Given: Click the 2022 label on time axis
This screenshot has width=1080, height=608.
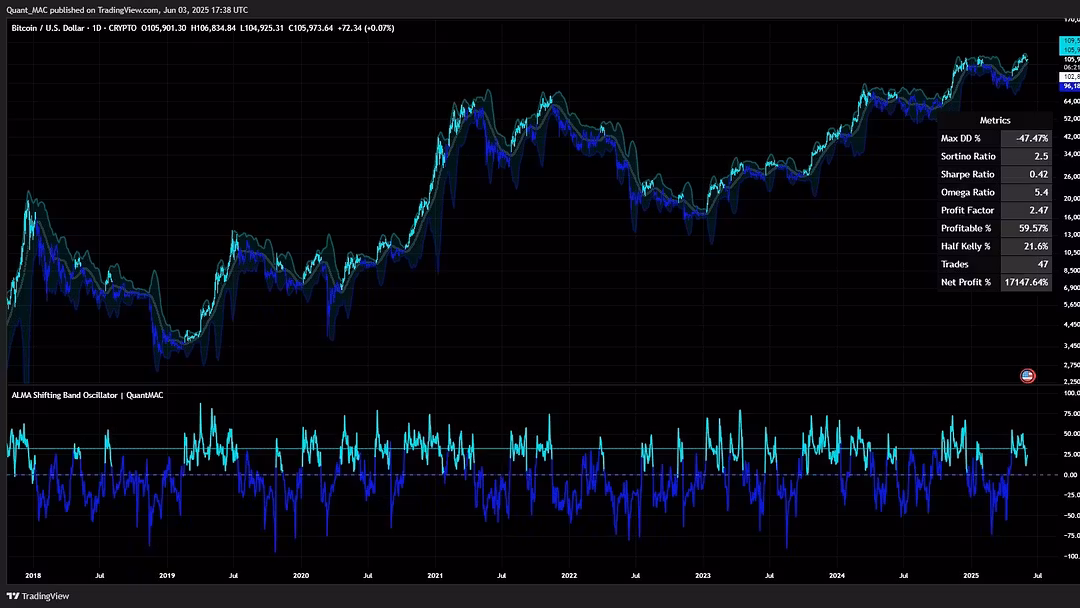Looking at the screenshot, I should pos(569,575).
